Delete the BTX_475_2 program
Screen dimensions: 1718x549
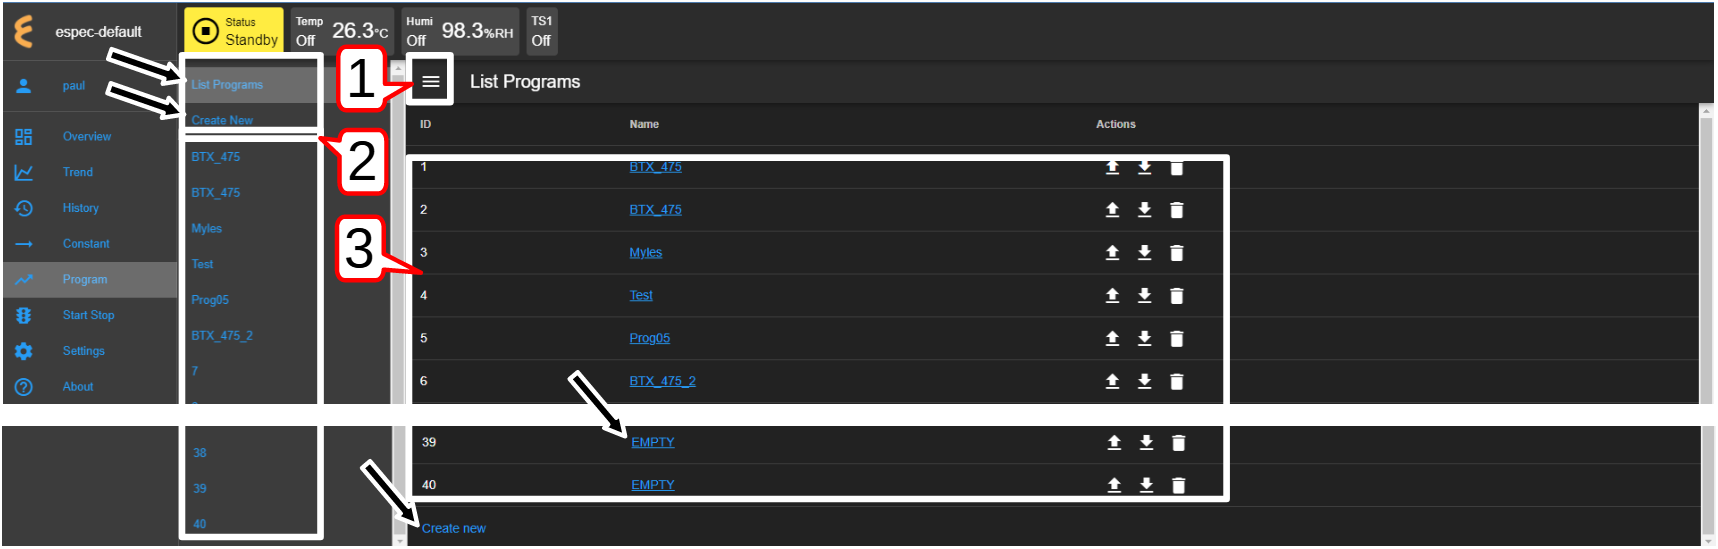tap(1177, 381)
